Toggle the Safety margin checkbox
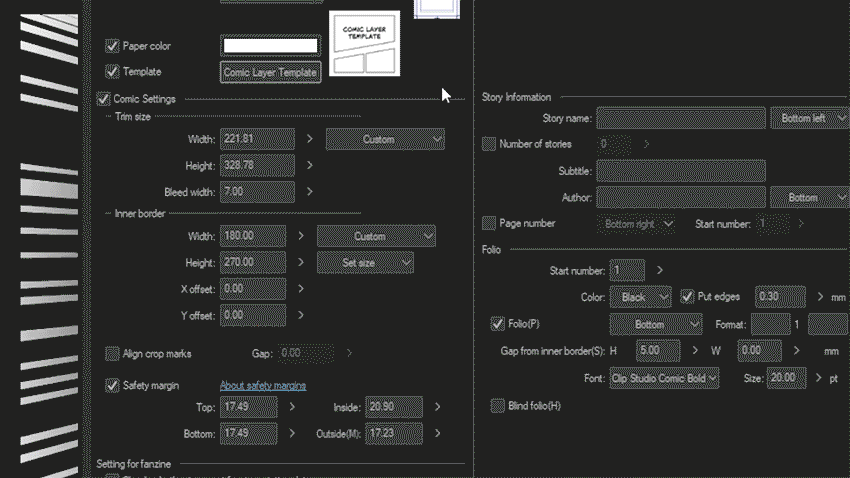 [112, 385]
